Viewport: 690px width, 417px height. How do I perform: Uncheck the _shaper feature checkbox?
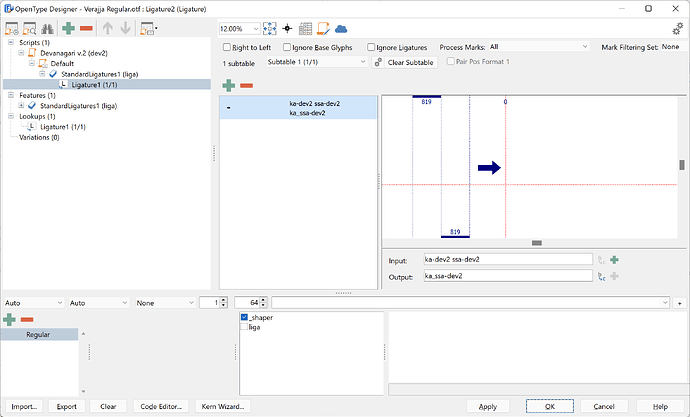(246, 317)
